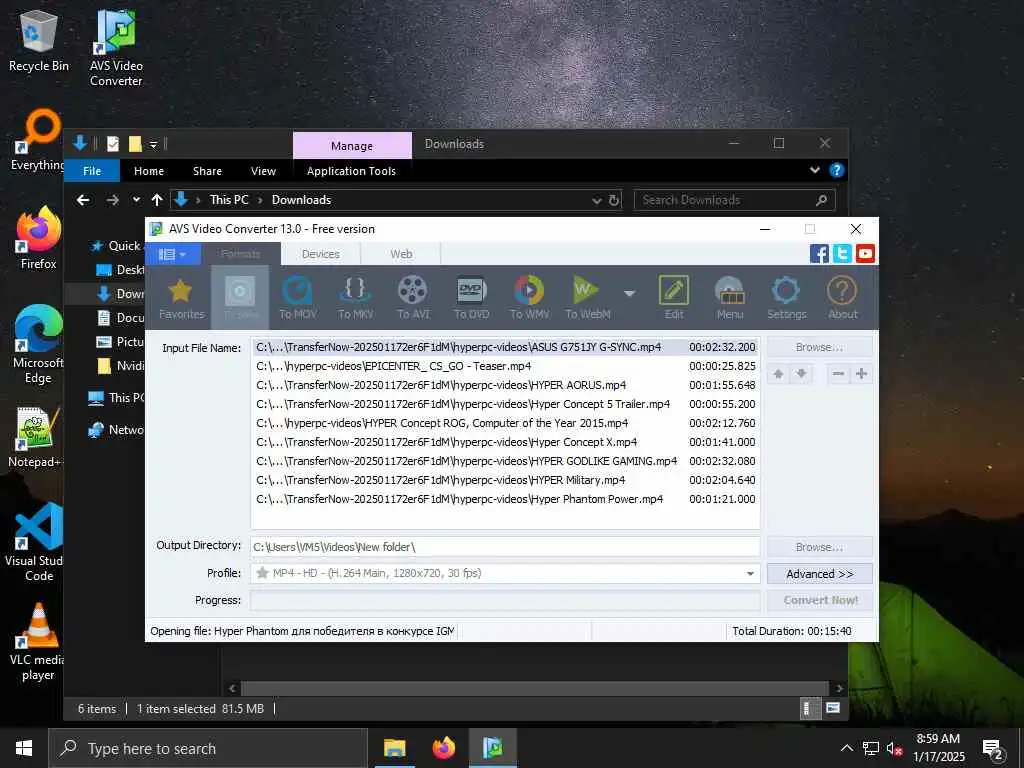Switch to the Devices tab
1024x768 pixels.
click(x=321, y=254)
